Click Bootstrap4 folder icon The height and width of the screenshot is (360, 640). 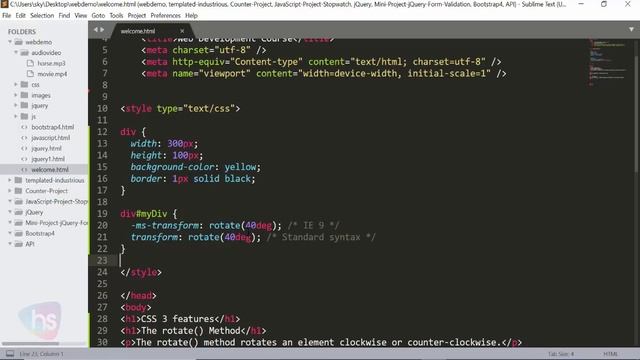[x=19, y=233]
